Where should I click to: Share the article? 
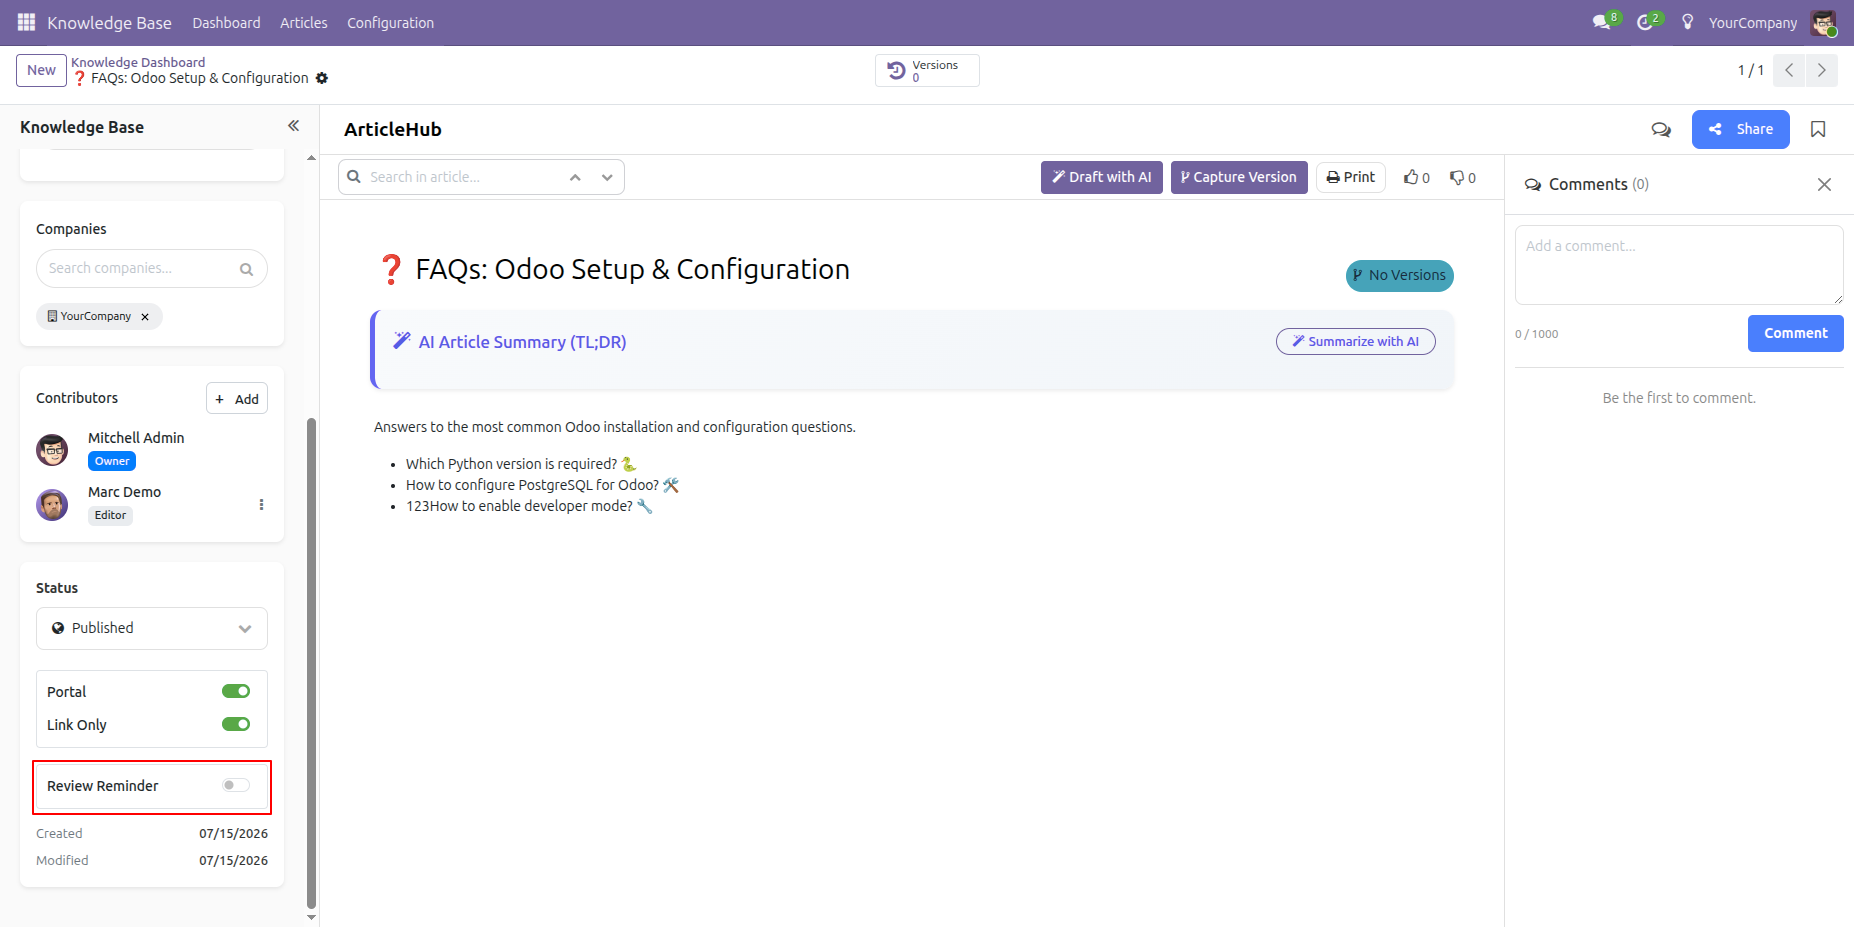[1740, 129]
